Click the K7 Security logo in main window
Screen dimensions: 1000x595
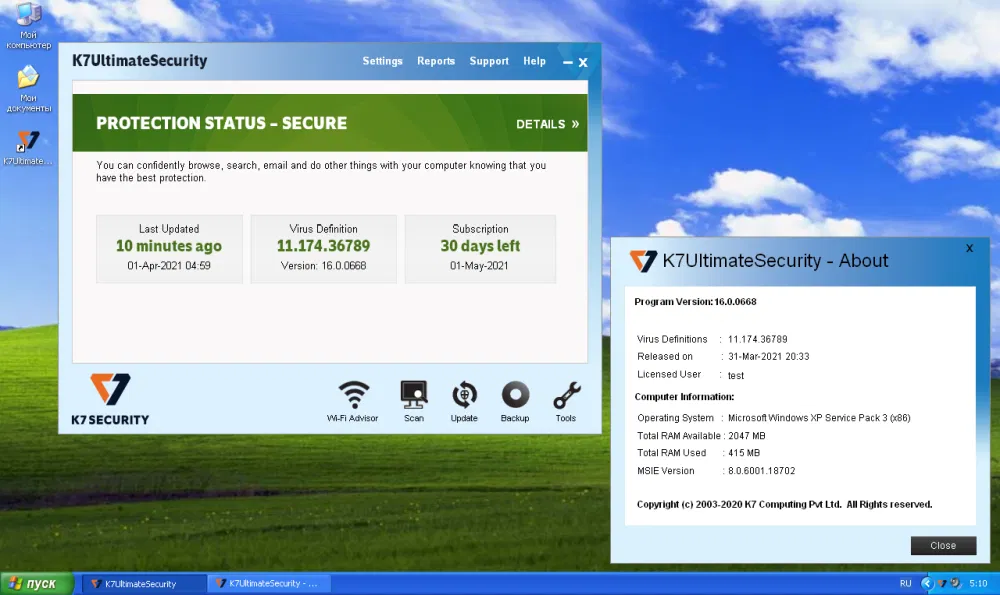[x=110, y=399]
